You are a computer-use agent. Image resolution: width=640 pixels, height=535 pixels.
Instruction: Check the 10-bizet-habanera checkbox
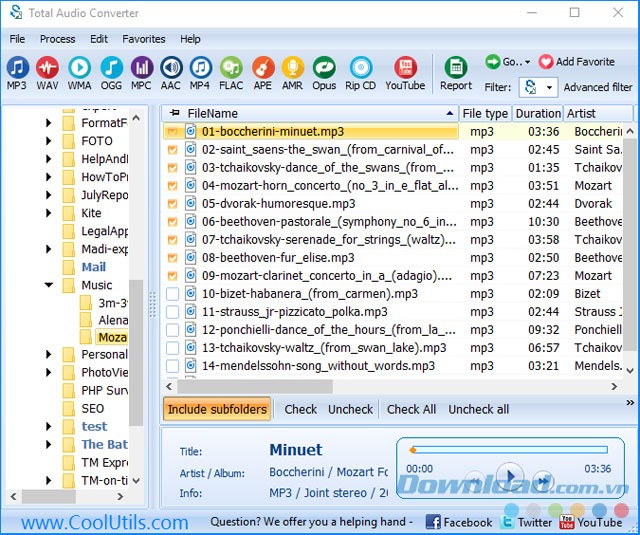click(x=173, y=294)
